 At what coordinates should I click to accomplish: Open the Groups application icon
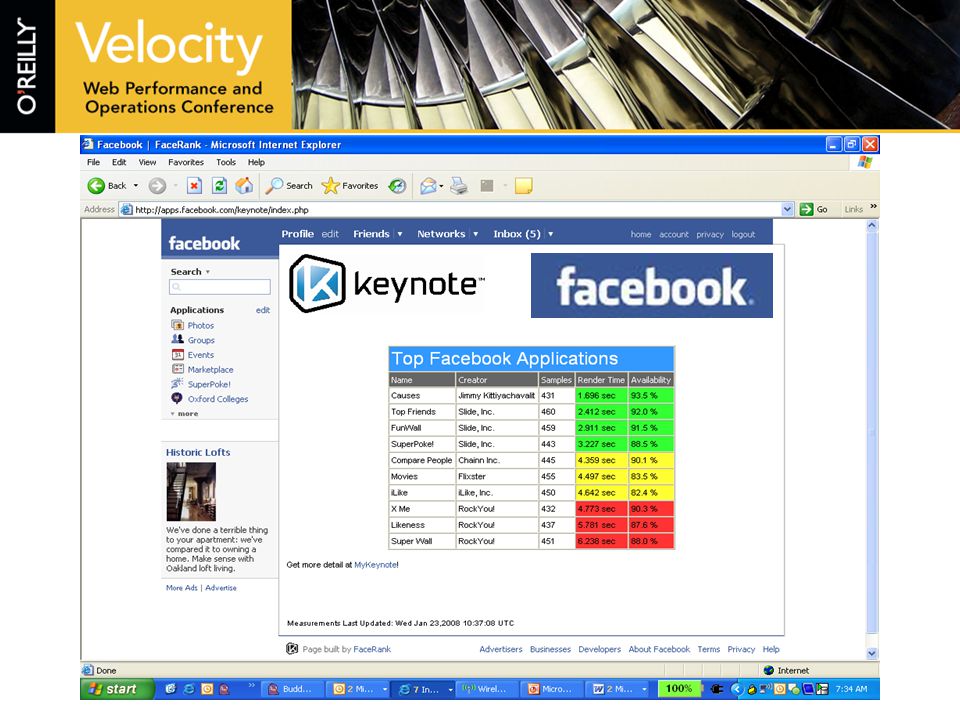pos(178,339)
